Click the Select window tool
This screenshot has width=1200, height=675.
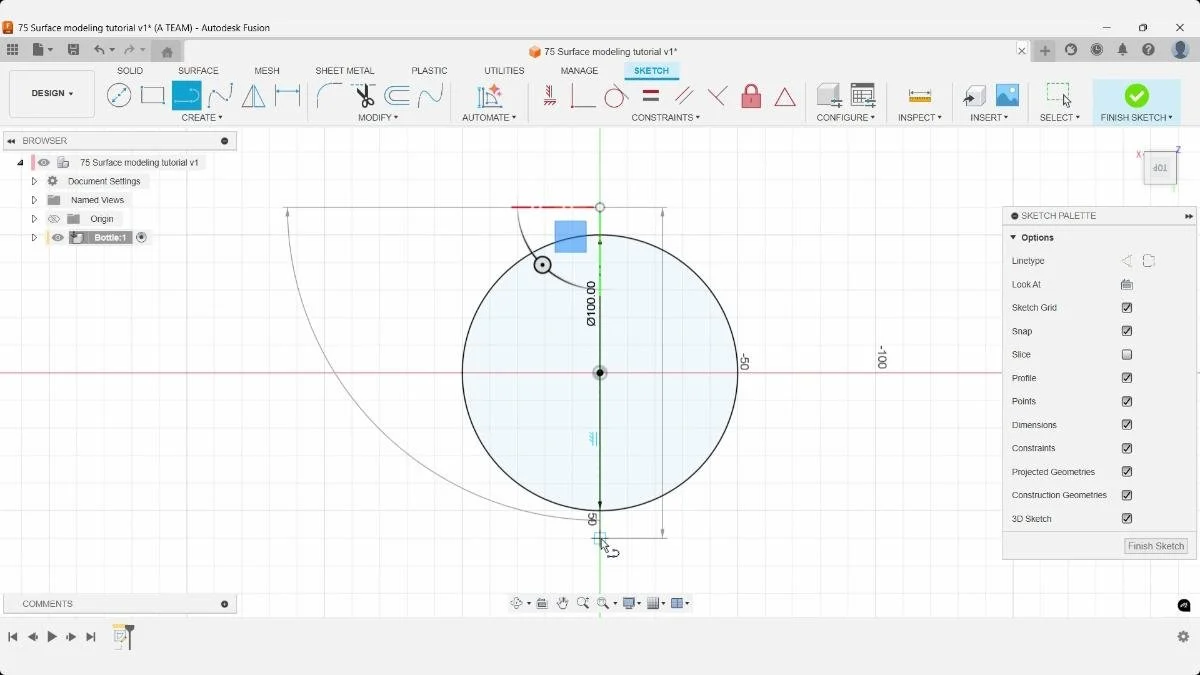[x=1059, y=95]
